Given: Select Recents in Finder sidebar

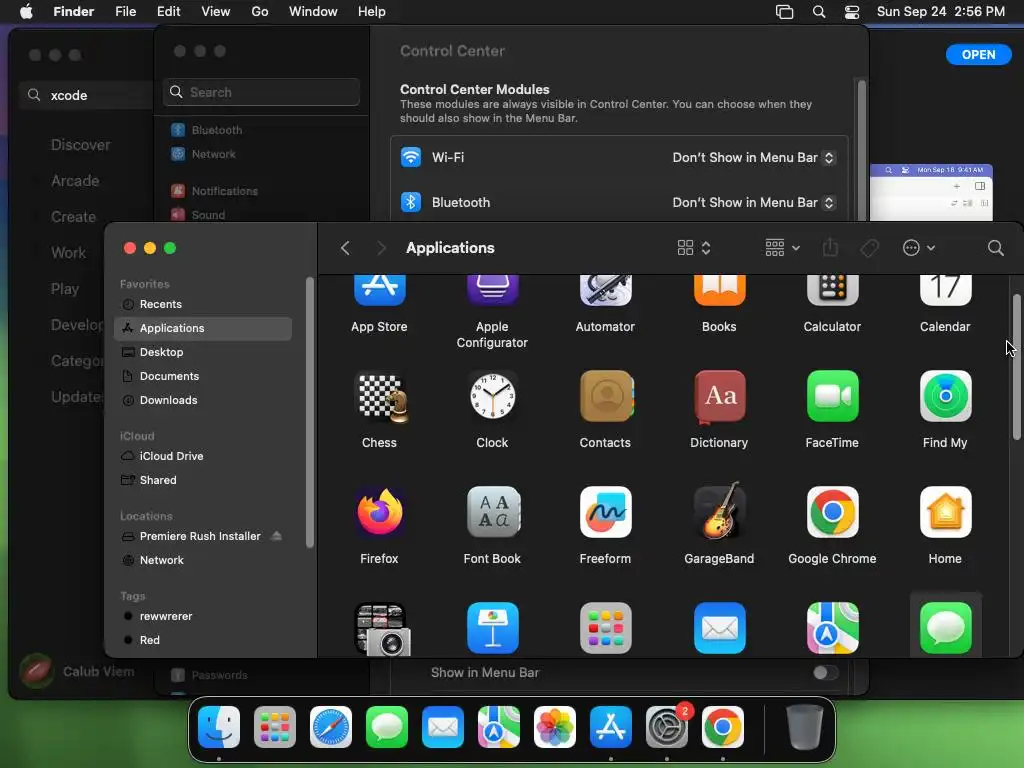Looking at the screenshot, I should point(203,304).
